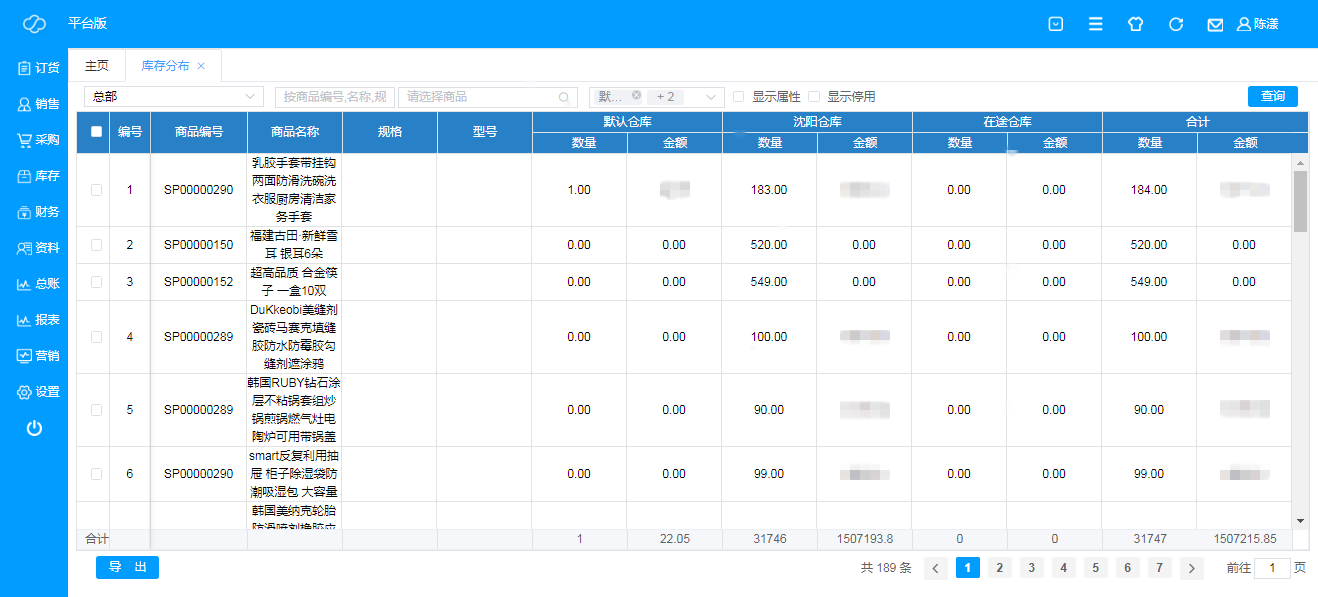The height and width of the screenshot is (597, 1318).
Task: Open 库存 in the sidebar
Action: [x=38, y=176]
